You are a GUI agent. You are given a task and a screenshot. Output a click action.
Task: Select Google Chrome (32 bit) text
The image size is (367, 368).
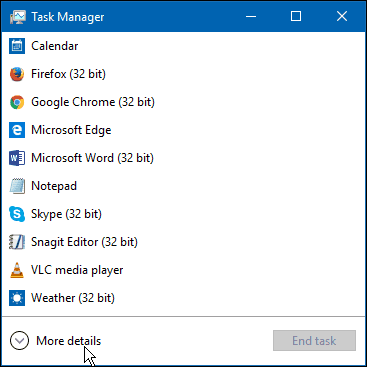pyautogui.click(x=93, y=102)
